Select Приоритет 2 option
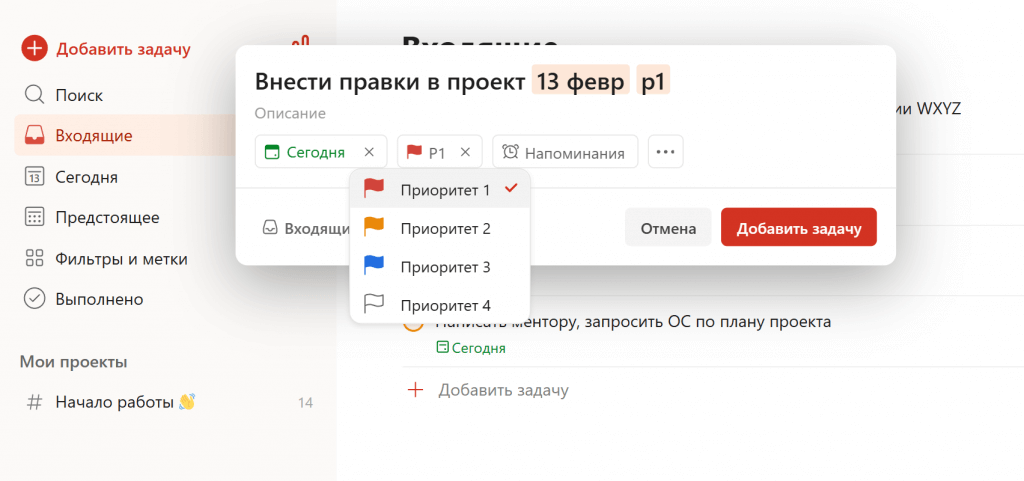This screenshot has height=481, width=1024. tap(440, 228)
